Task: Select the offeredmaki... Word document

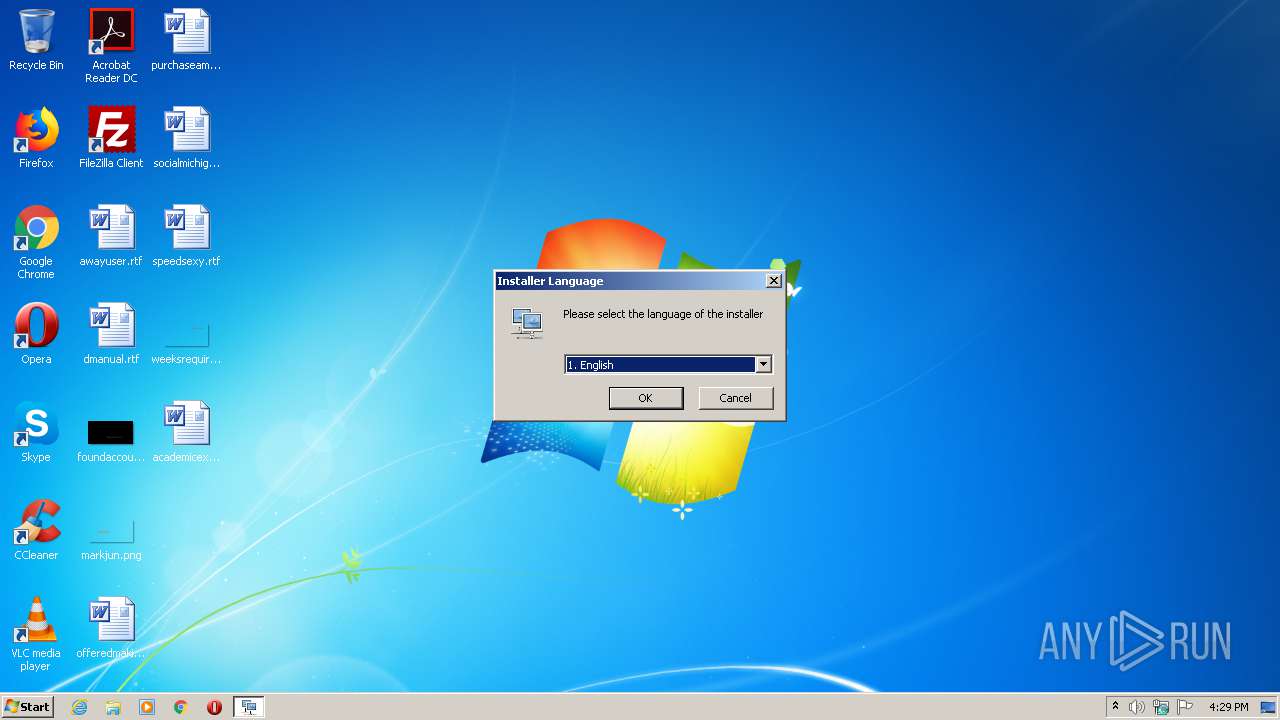Action: click(111, 628)
